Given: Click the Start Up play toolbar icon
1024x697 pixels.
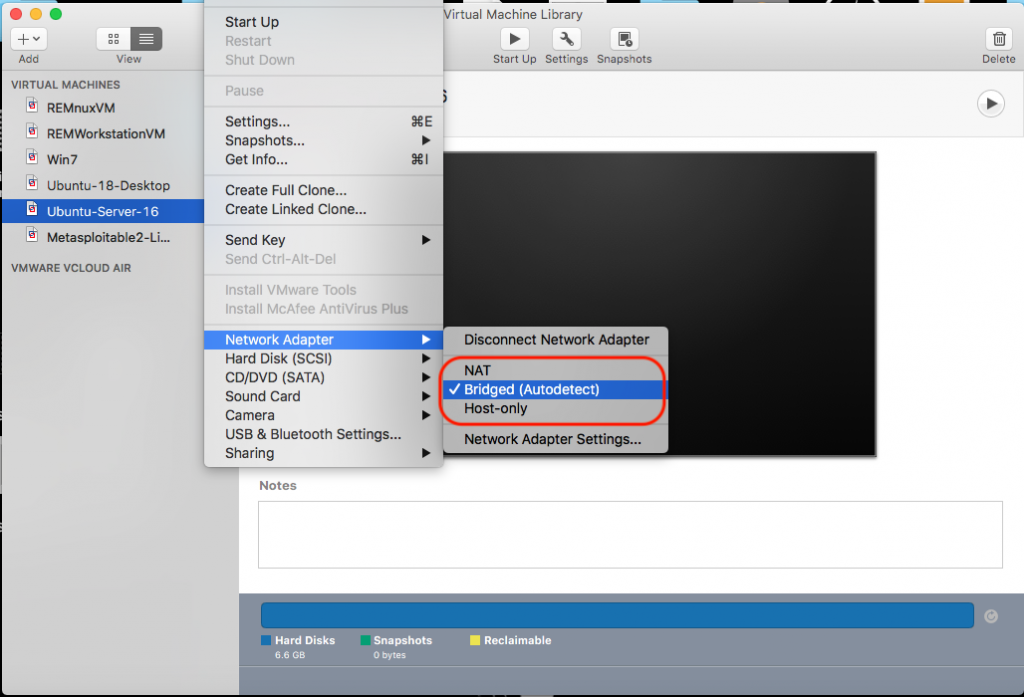Looking at the screenshot, I should point(515,39).
